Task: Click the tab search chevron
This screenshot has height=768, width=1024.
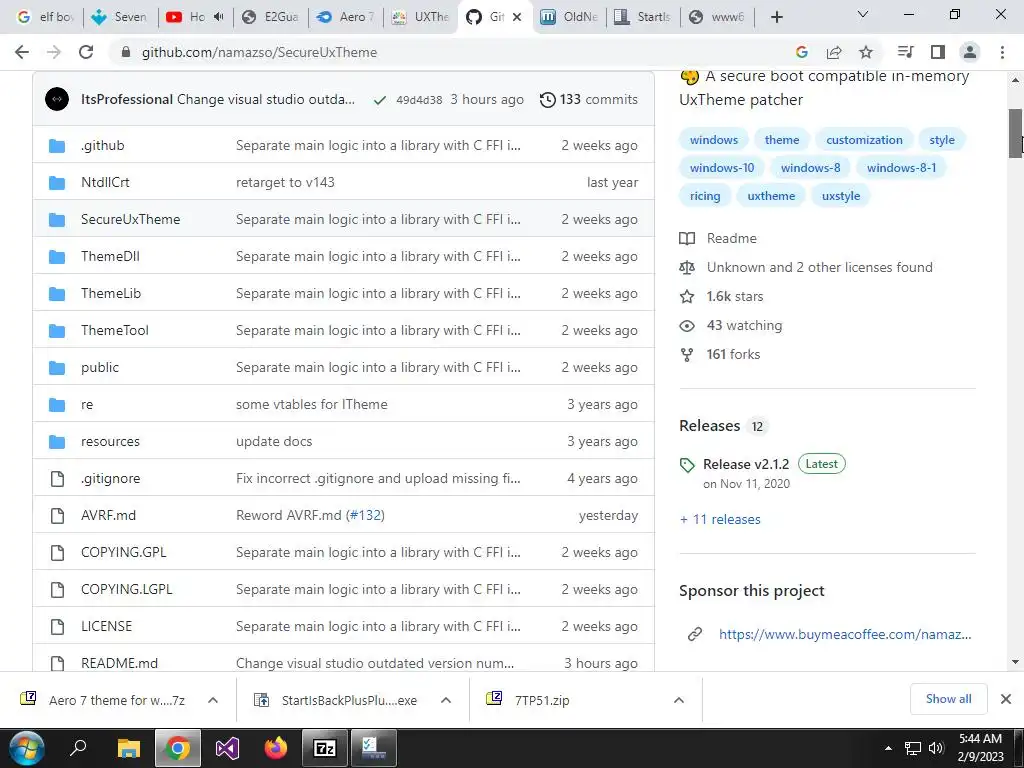Action: coord(863,14)
